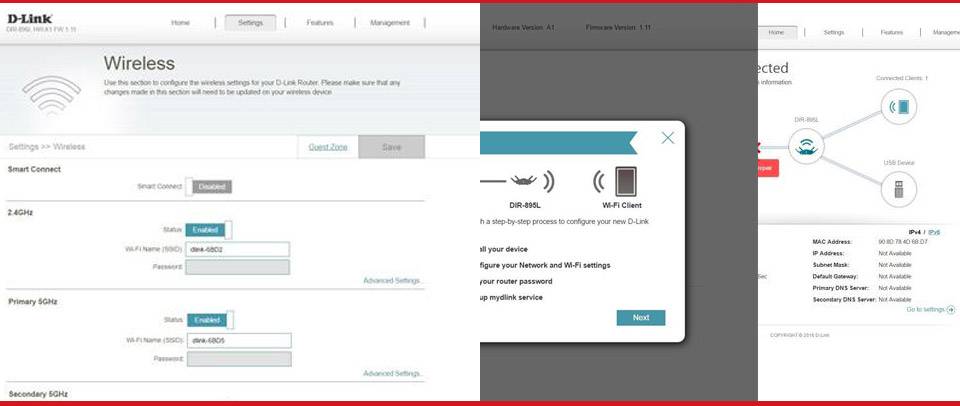Click the D-Link logo in Wireless page
The height and width of the screenshot is (406, 960).
[29, 19]
